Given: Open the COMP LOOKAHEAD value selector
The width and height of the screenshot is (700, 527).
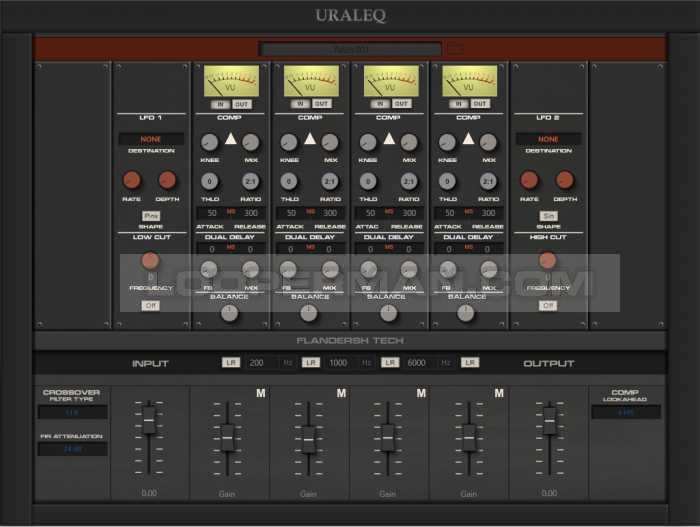Looking at the screenshot, I should pyautogui.click(x=626, y=412).
